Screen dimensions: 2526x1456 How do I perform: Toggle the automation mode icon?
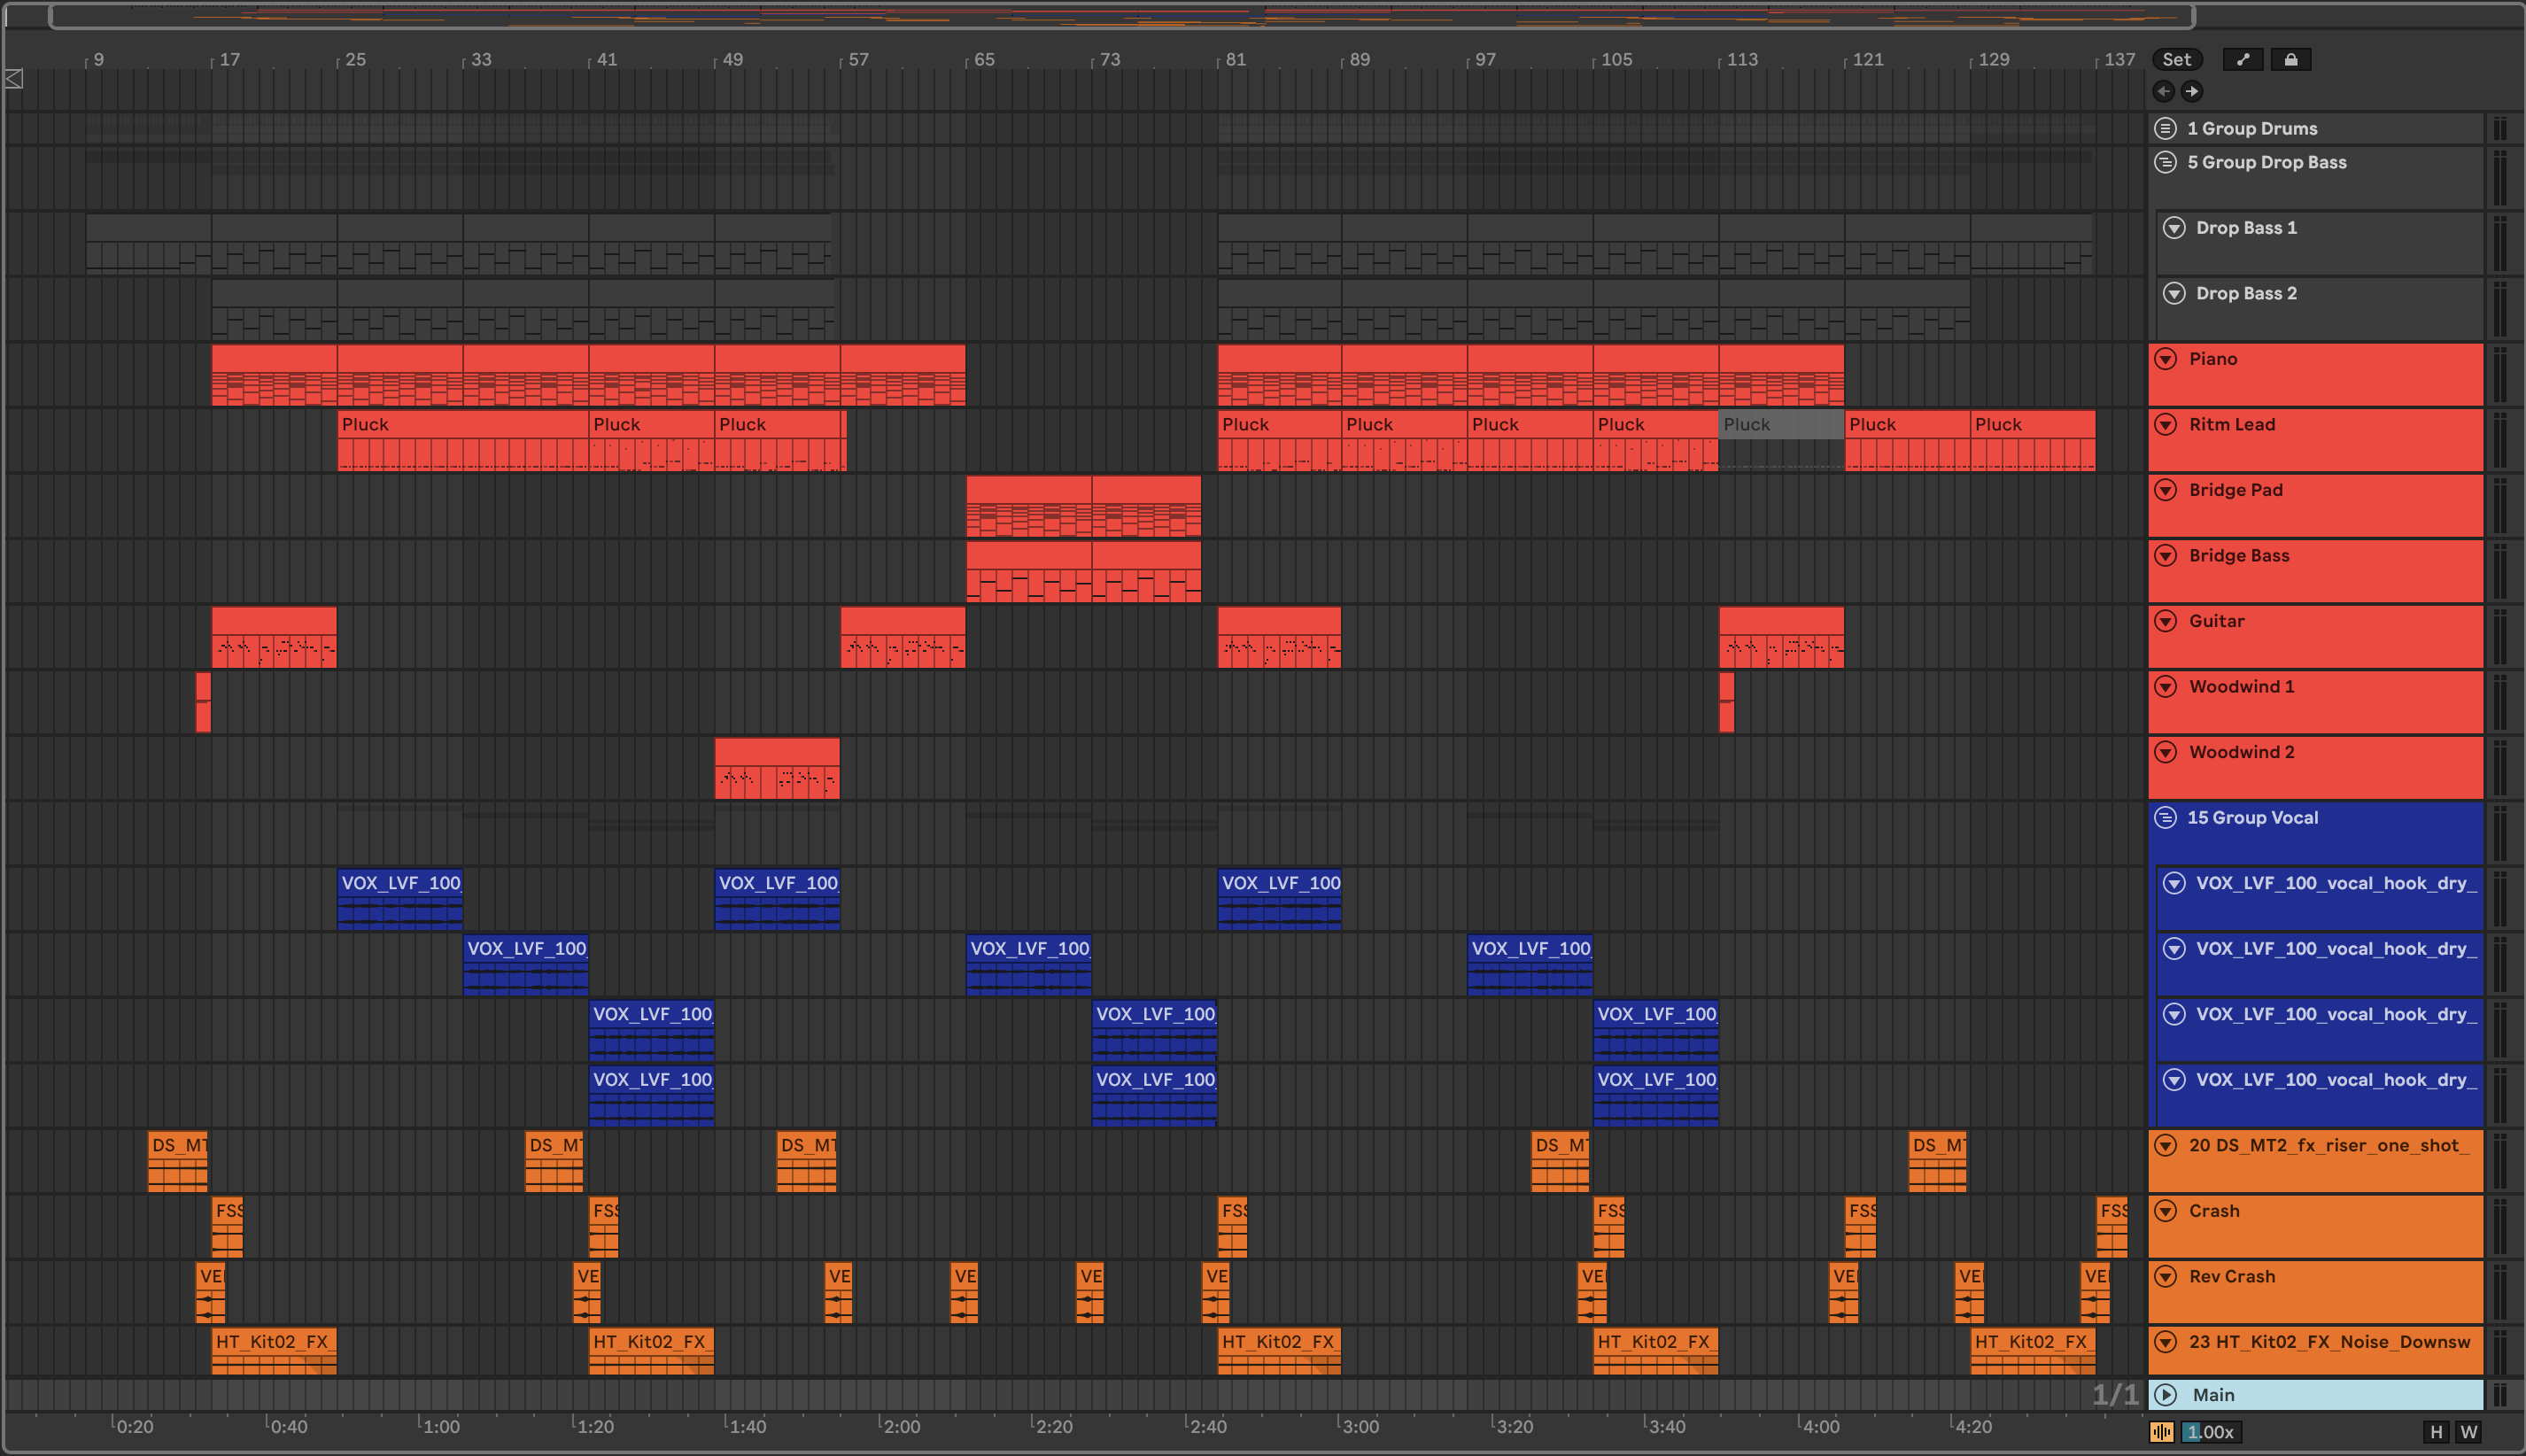tap(2243, 59)
